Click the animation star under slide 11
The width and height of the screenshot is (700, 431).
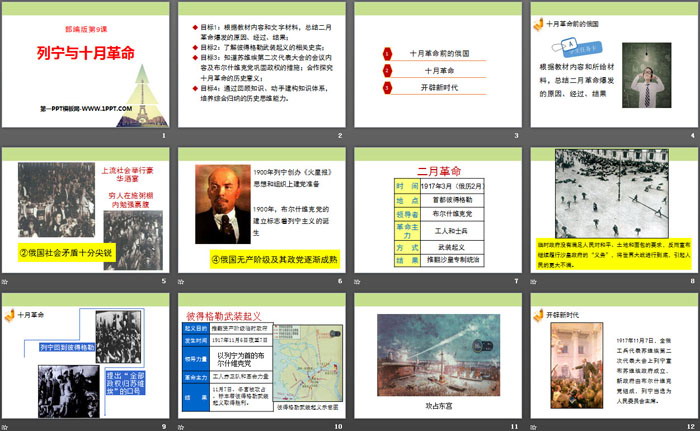click(x=358, y=426)
